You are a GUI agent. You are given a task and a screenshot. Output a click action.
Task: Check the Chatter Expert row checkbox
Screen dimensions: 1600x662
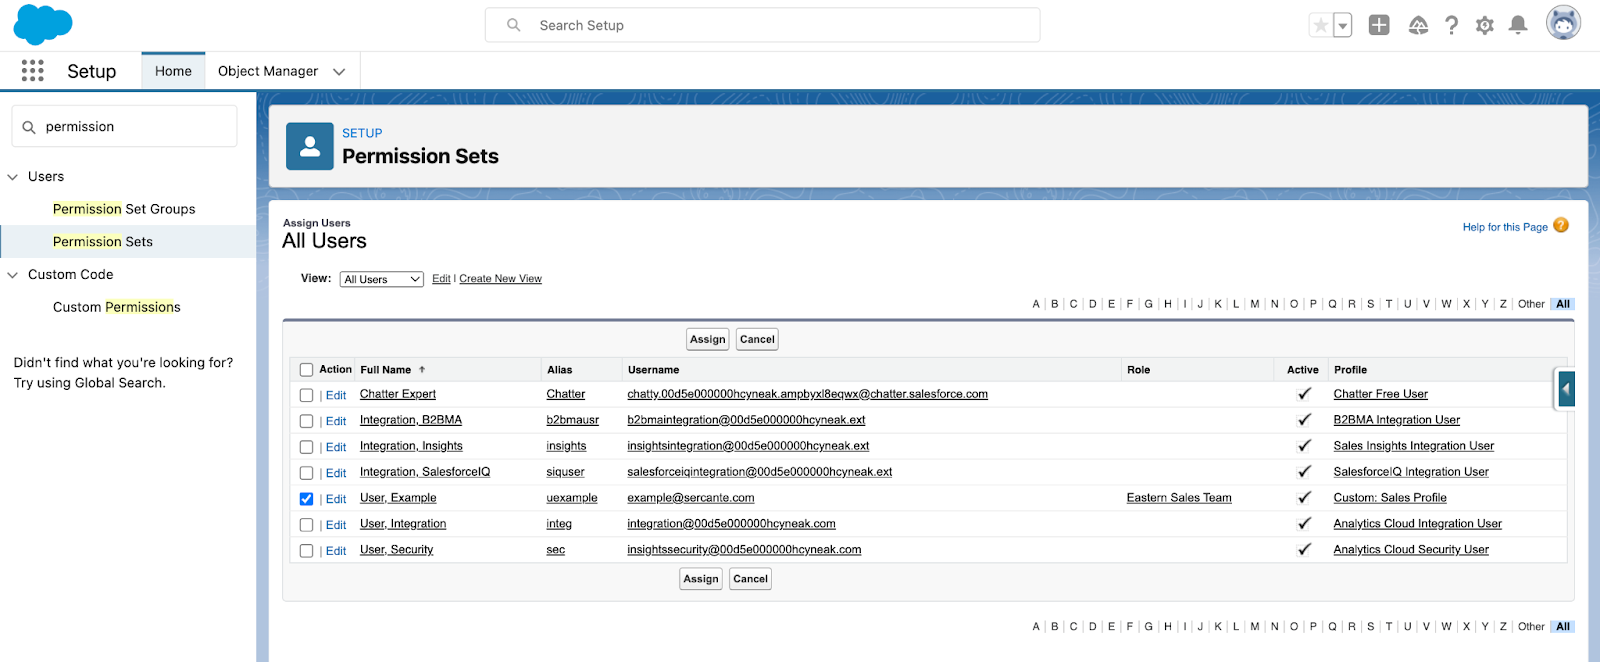[x=307, y=395]
